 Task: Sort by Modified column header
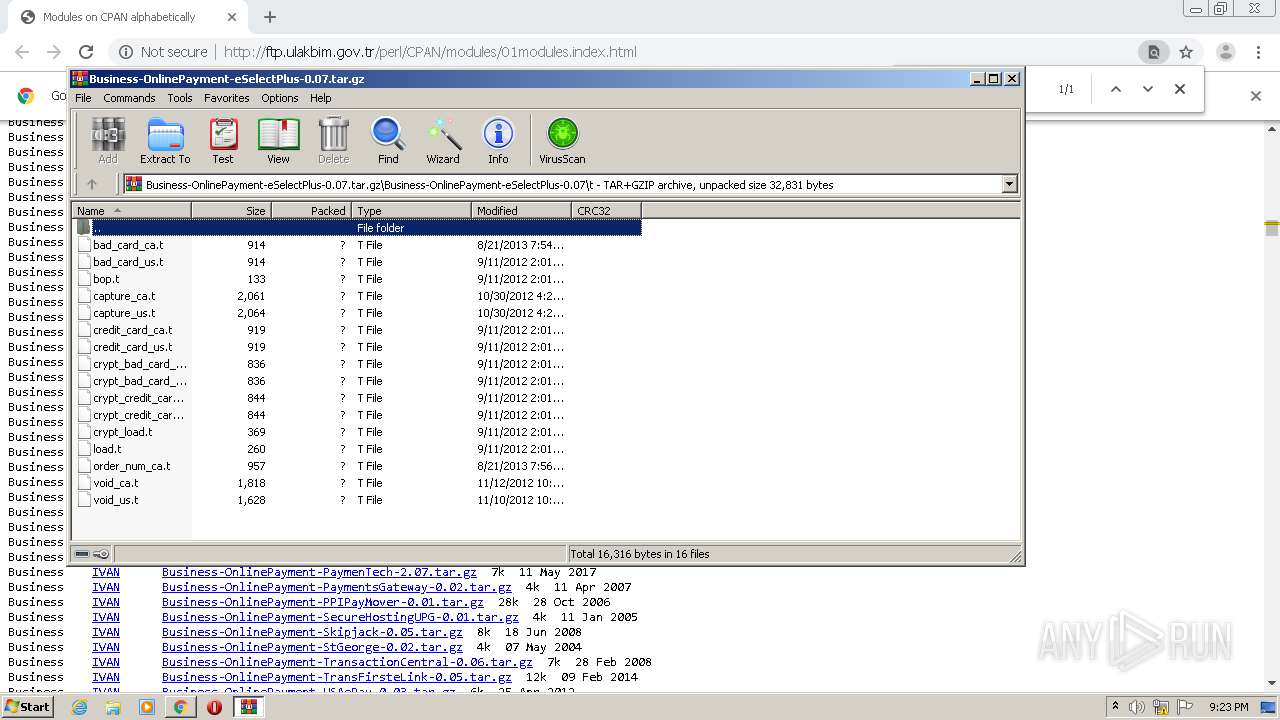[521, 210]
